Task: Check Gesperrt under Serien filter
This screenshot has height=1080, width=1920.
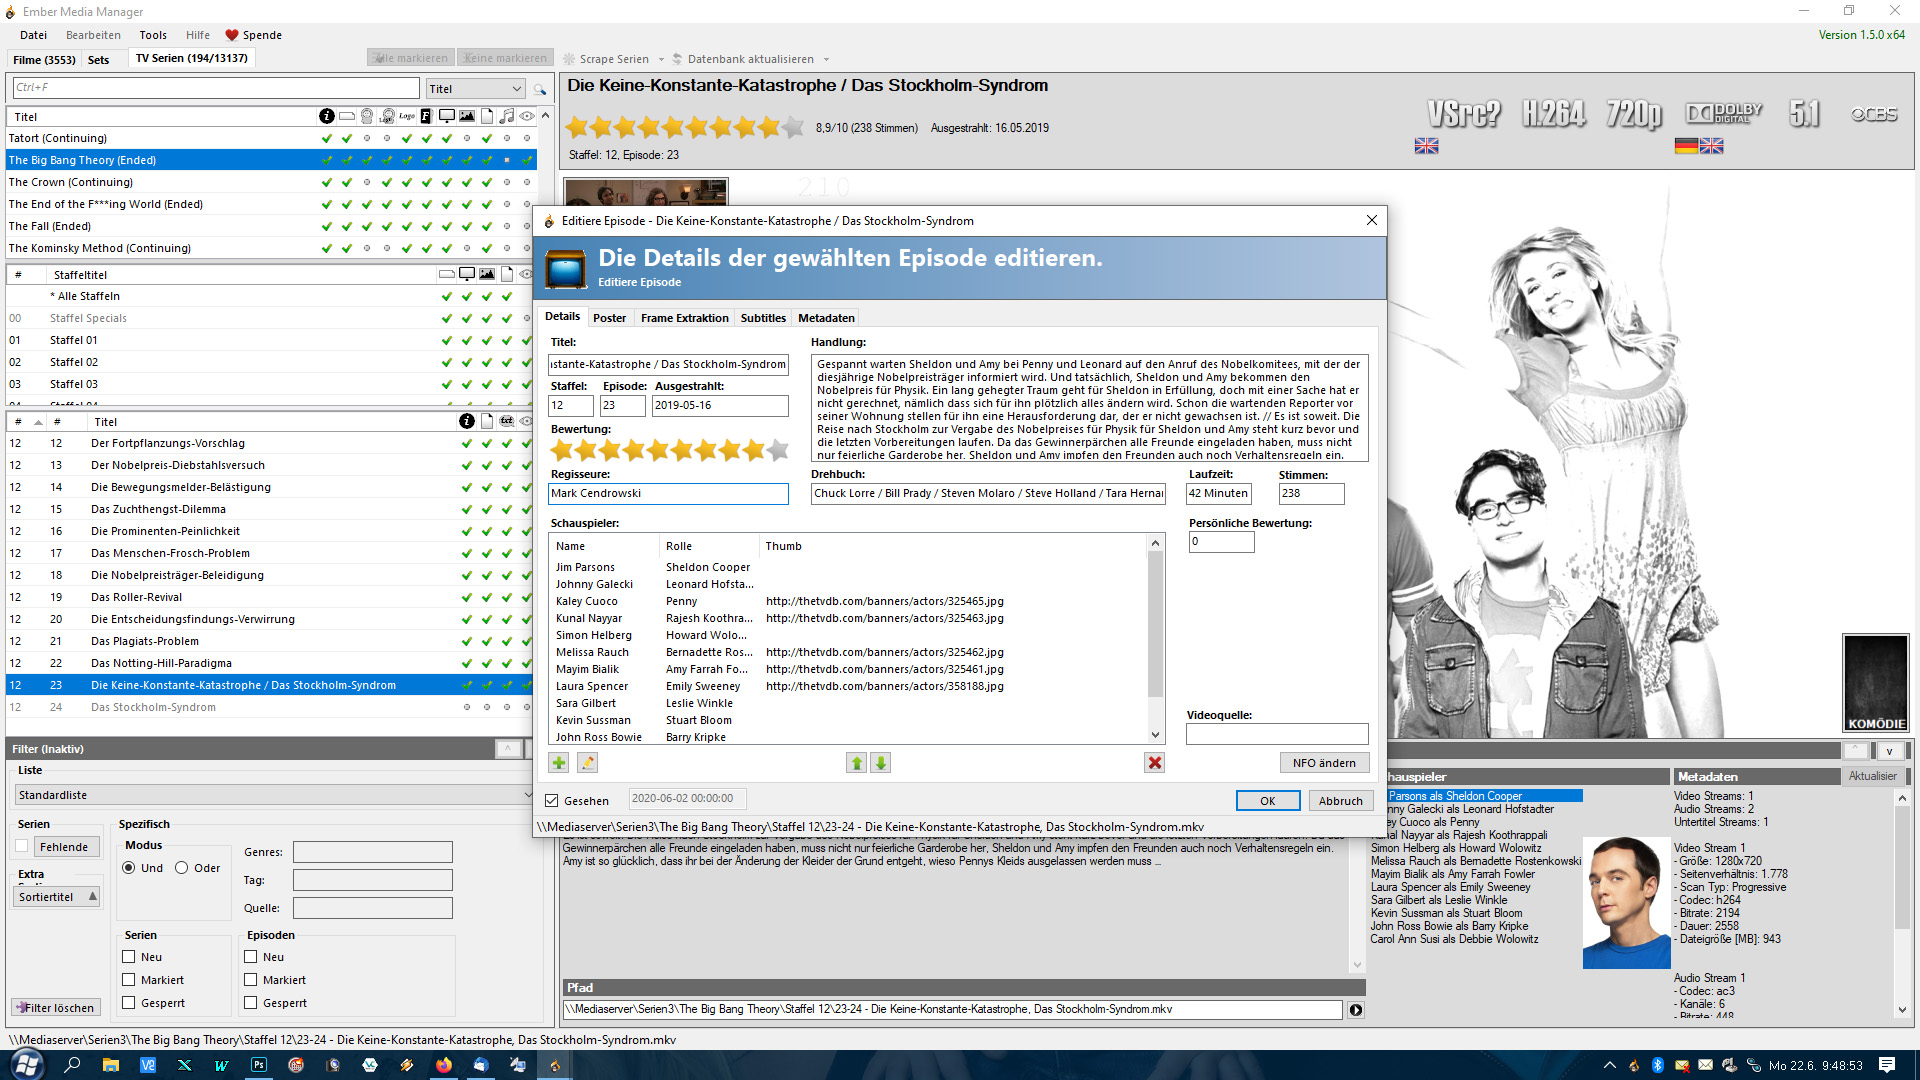Action: [x=129, y=1003]
